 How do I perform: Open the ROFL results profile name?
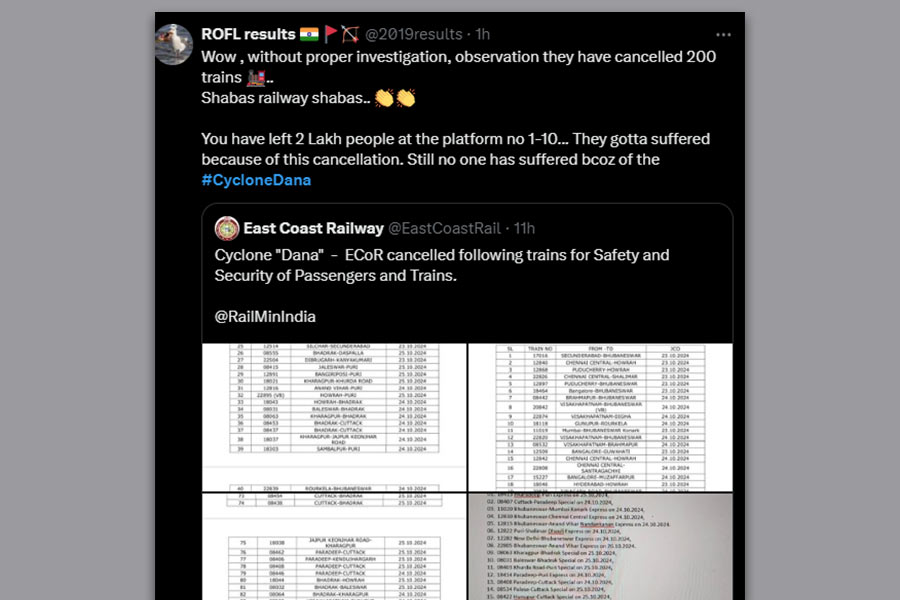coord(248,34)
